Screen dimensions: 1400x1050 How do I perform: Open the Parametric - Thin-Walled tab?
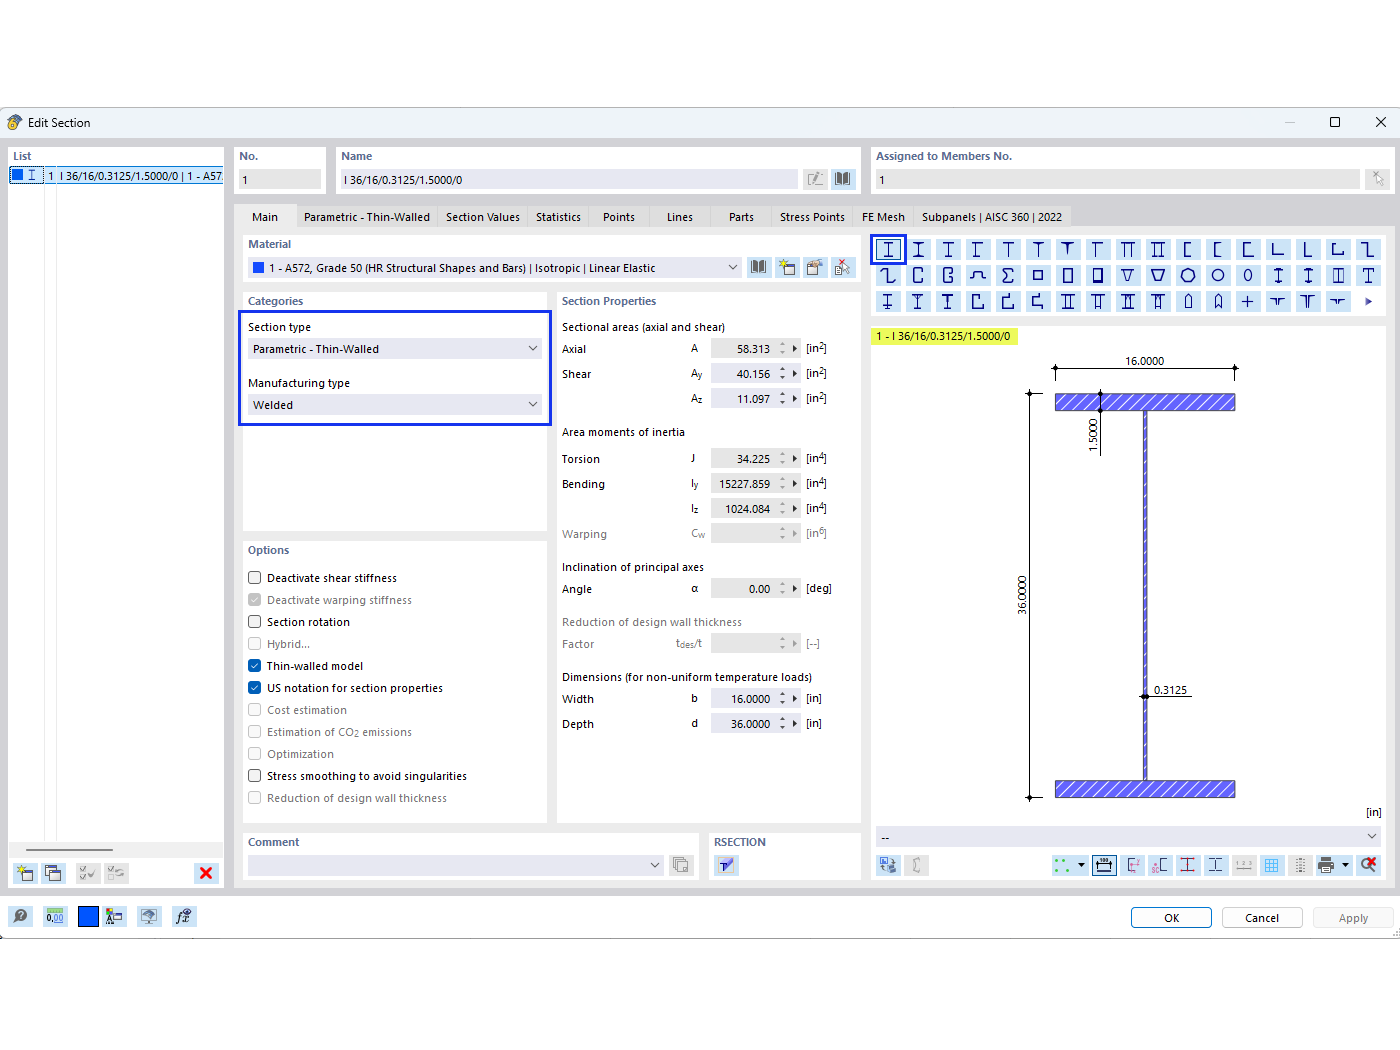click(367, 216)
